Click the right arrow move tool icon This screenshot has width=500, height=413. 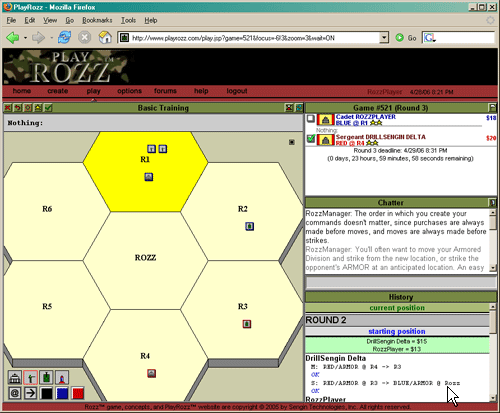pyautogui.click(x=31, y=393)
